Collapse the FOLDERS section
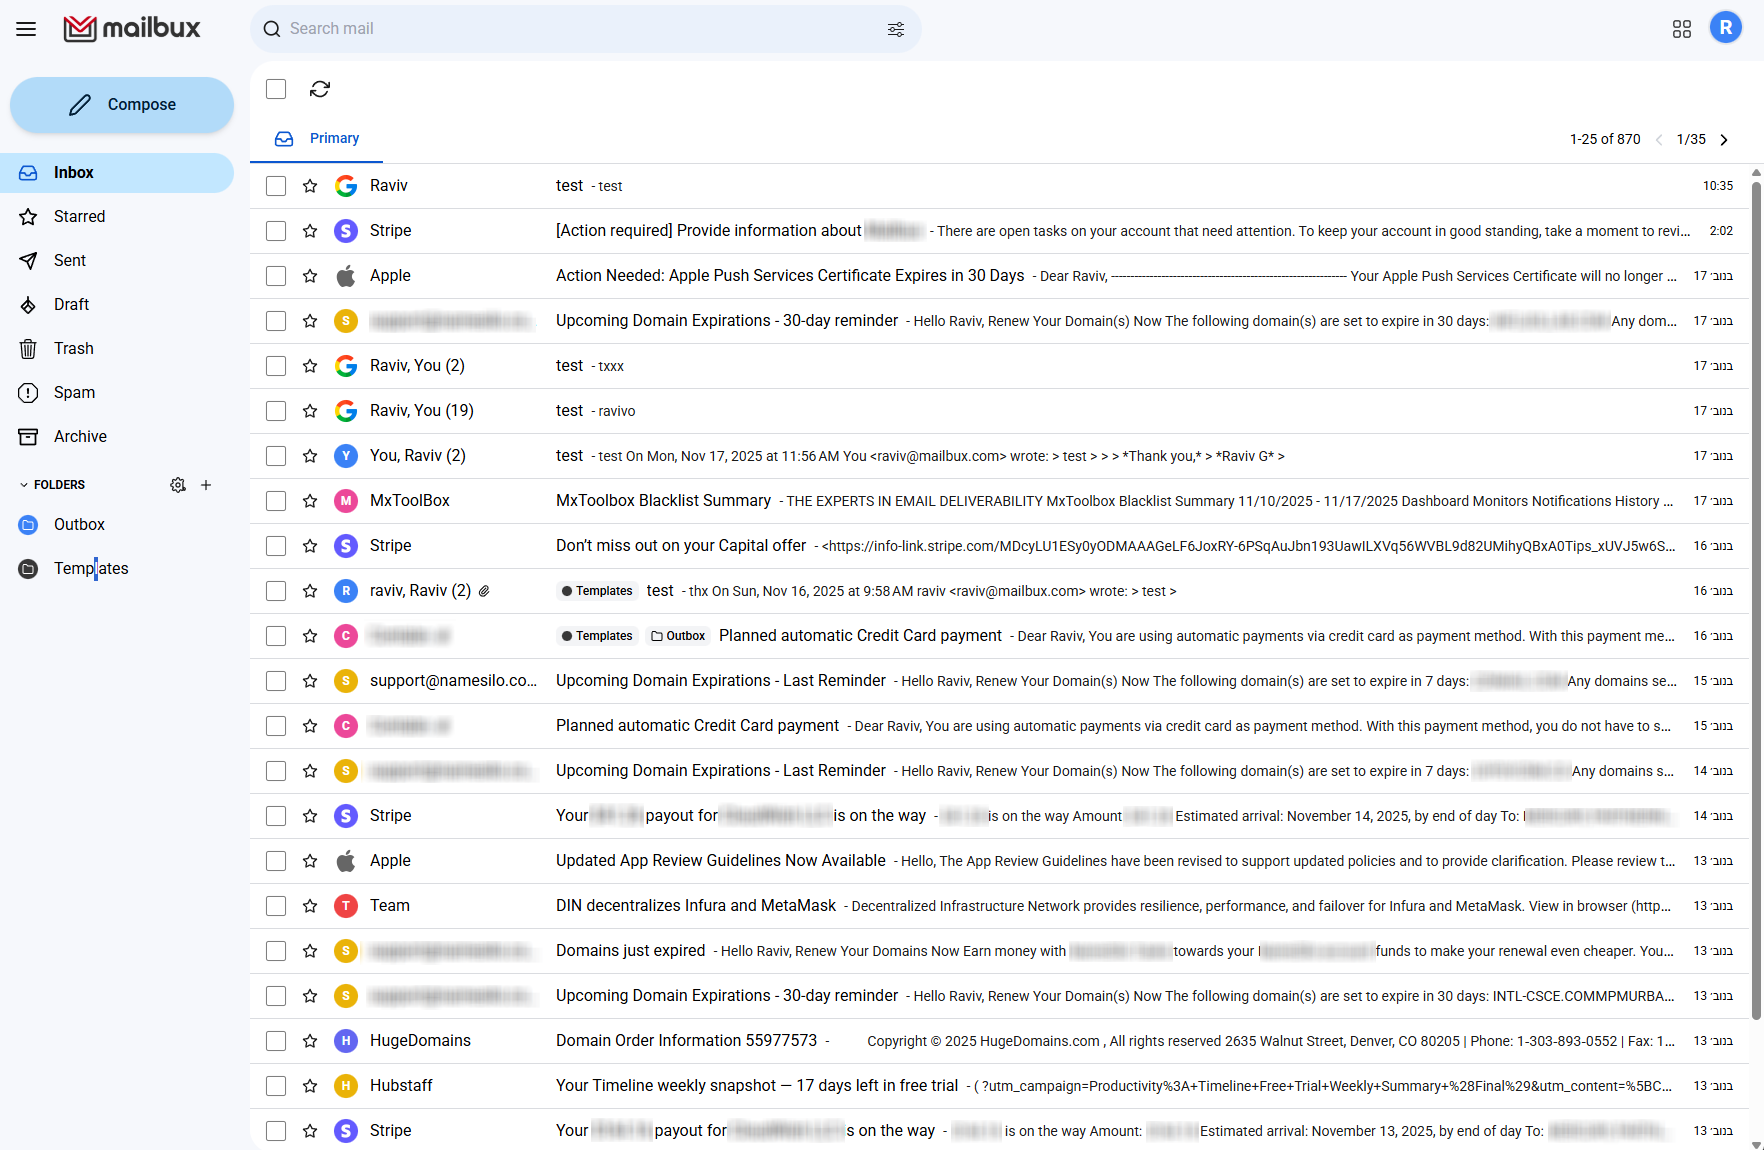This screenshot has height=1150, width=1764. point(23,484)
